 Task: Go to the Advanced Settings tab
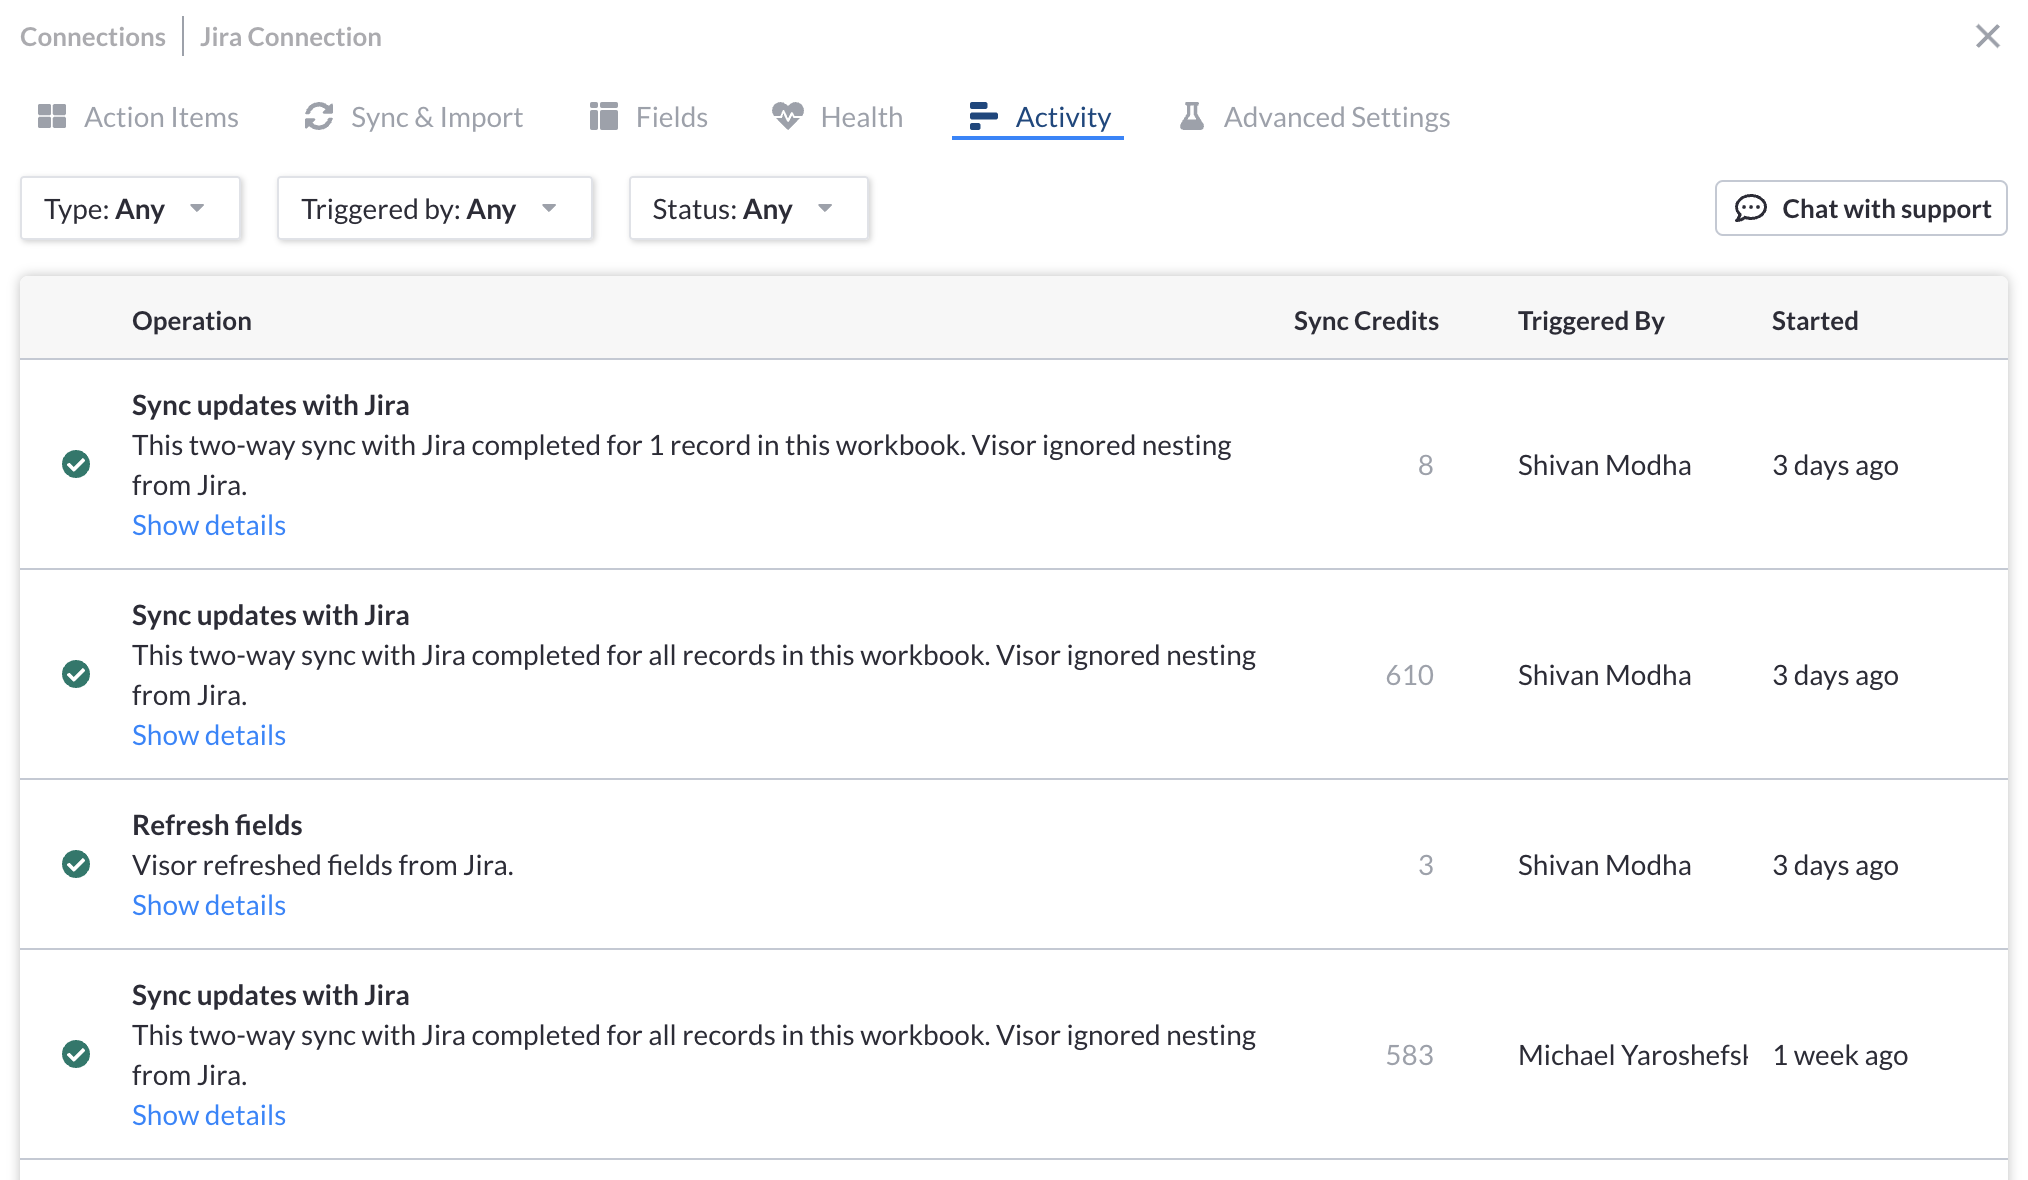click(1314, 117)
